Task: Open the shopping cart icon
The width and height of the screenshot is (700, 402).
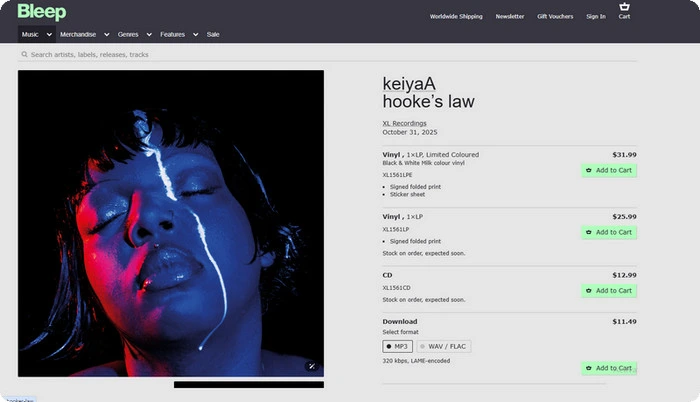Action: [624, 10]
